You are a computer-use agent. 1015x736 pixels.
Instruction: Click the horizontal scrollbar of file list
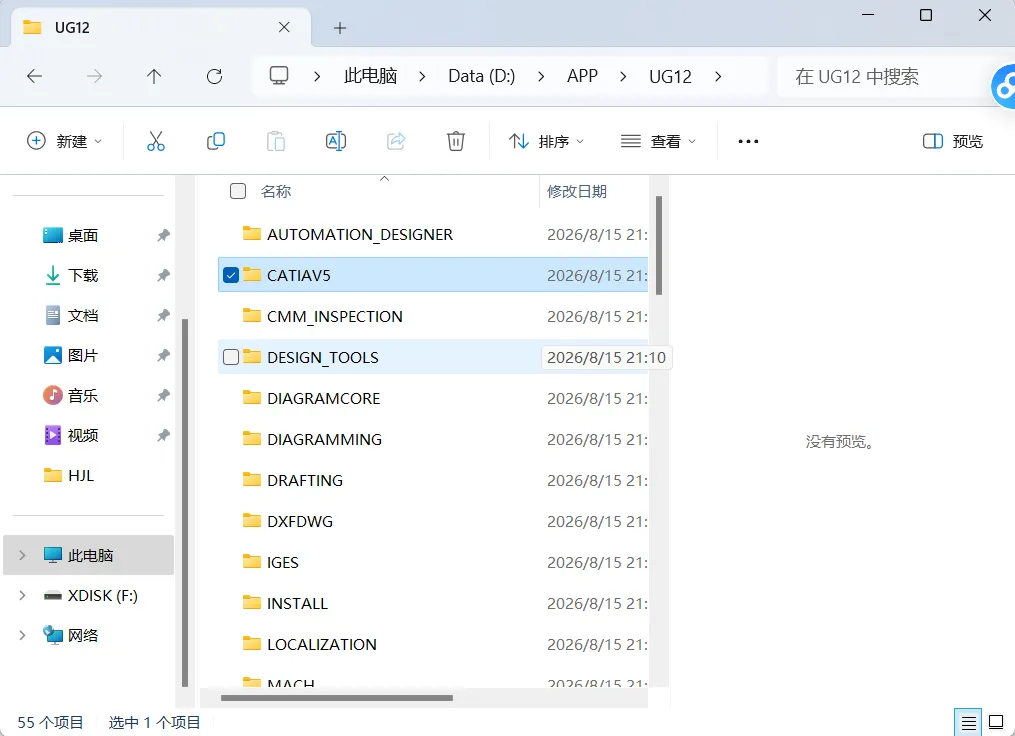point(337,698)
